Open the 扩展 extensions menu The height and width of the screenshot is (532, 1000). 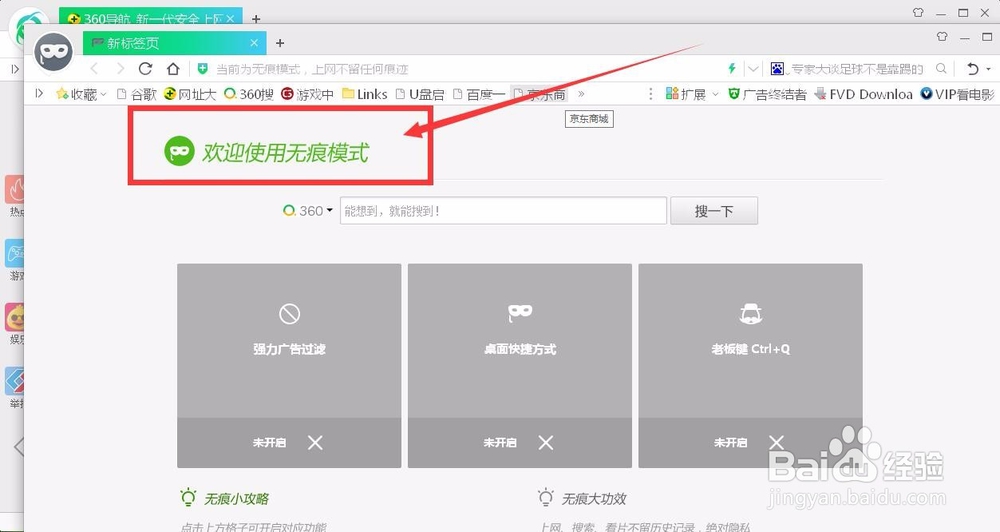click(x=691, y=94)
